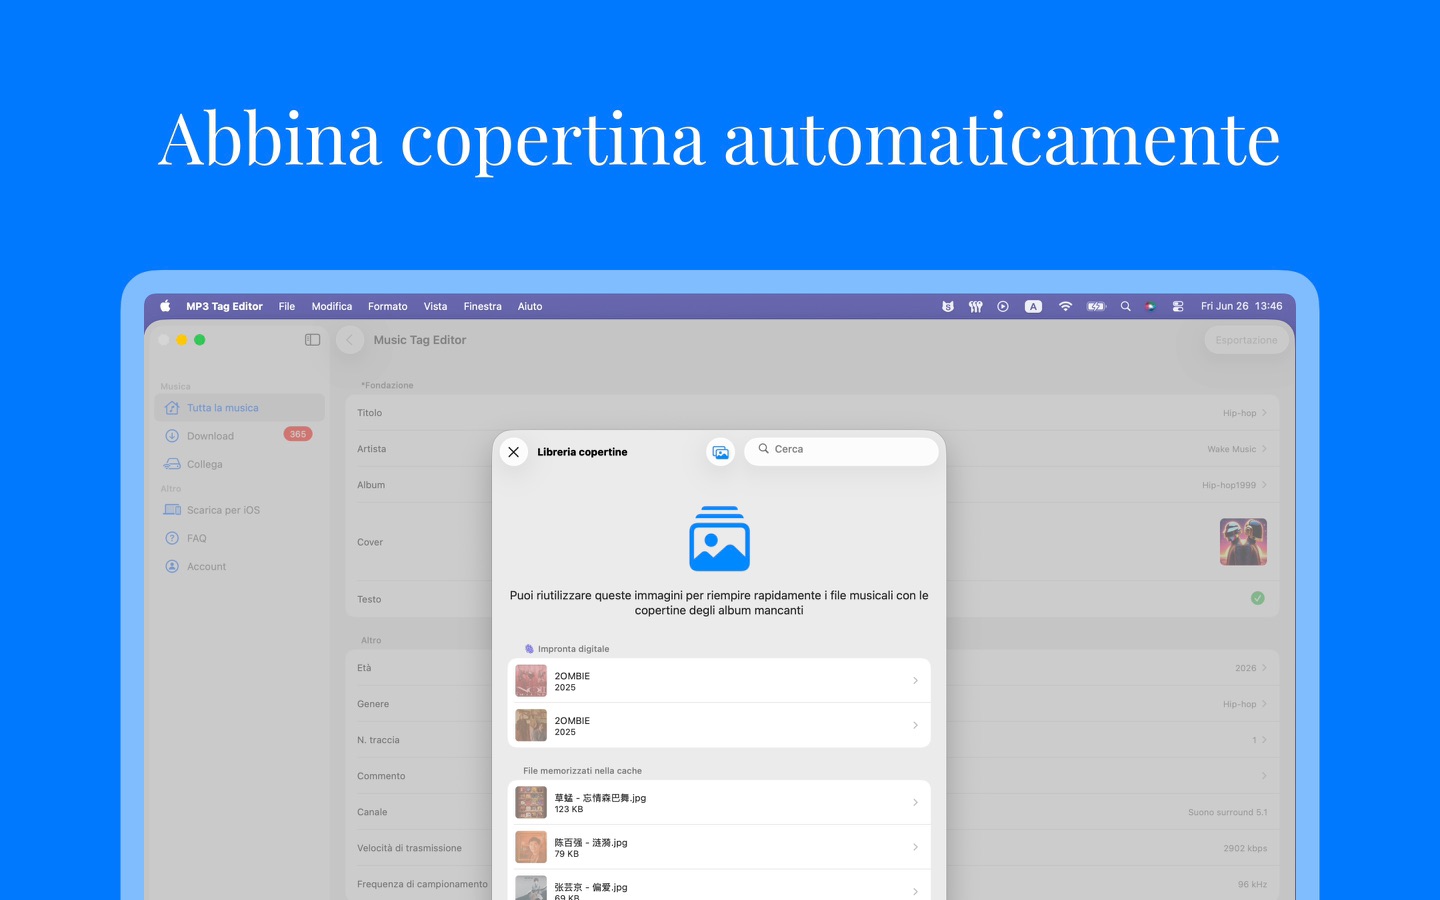Open the Formato menu
The image size is (1440, 900).
[x=388, y=306]
